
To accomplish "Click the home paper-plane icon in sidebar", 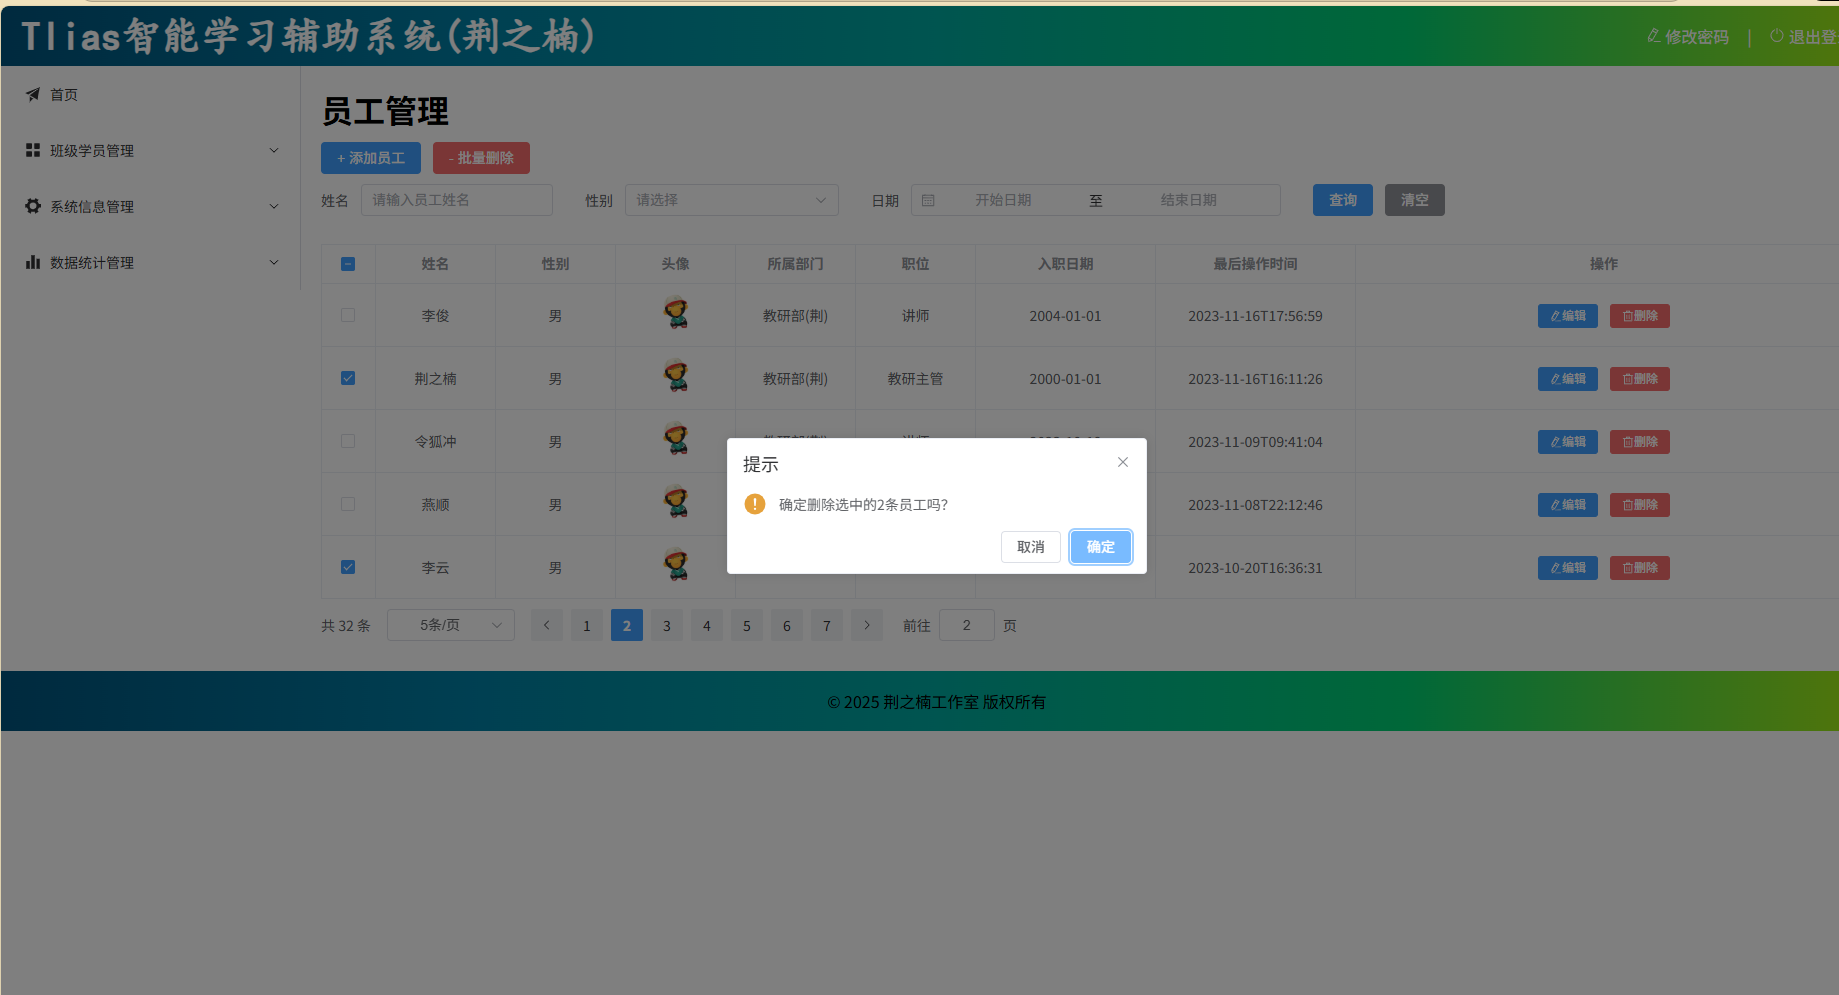I will pos(33,94).
